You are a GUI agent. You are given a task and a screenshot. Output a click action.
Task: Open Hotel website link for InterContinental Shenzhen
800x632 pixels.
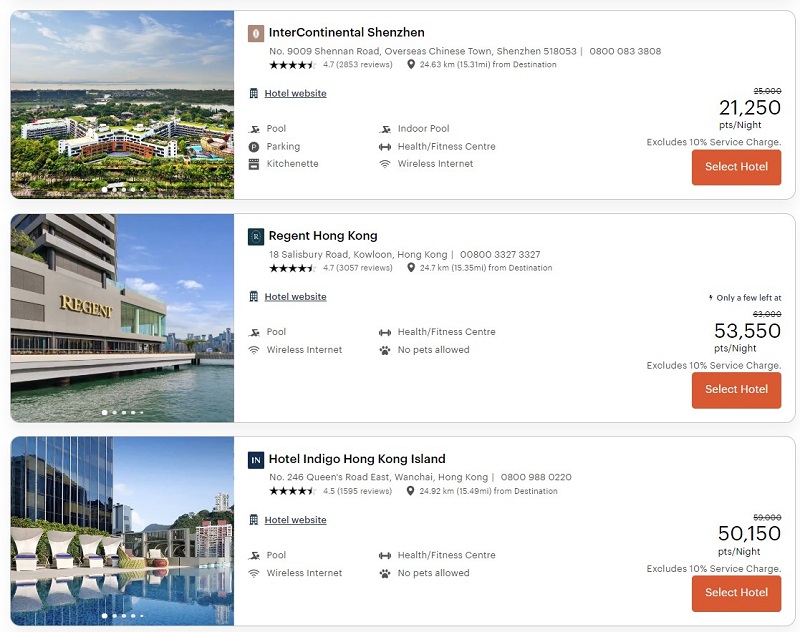pos(295,93)
